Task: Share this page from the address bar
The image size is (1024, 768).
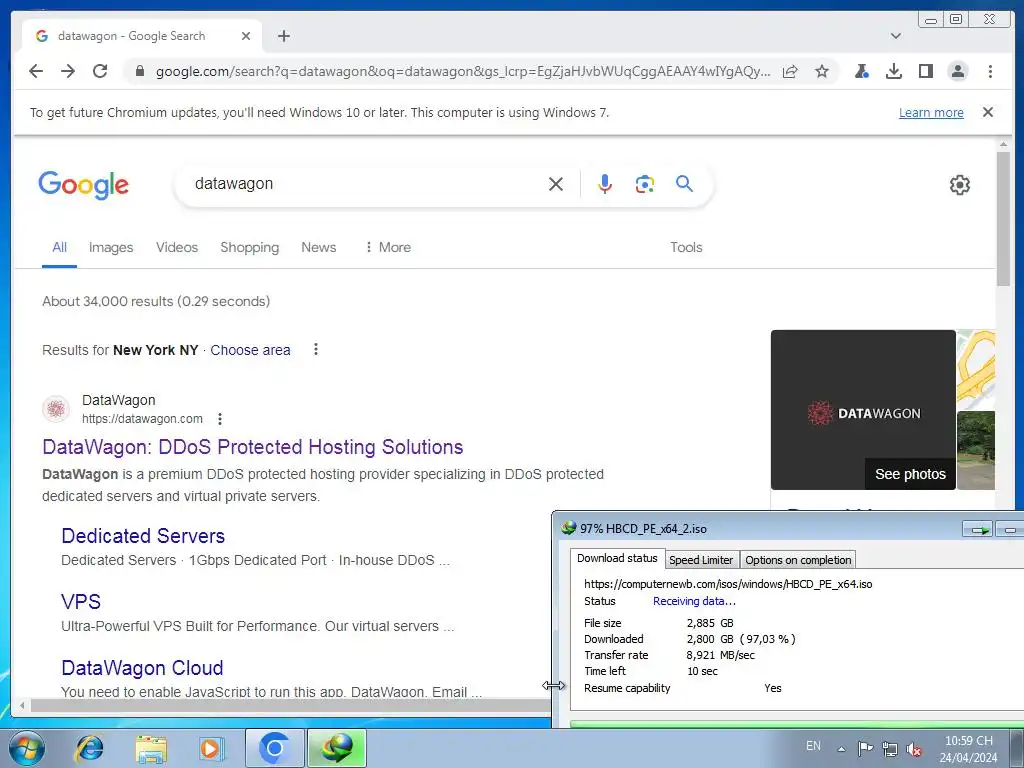Action: pos(790,71)
